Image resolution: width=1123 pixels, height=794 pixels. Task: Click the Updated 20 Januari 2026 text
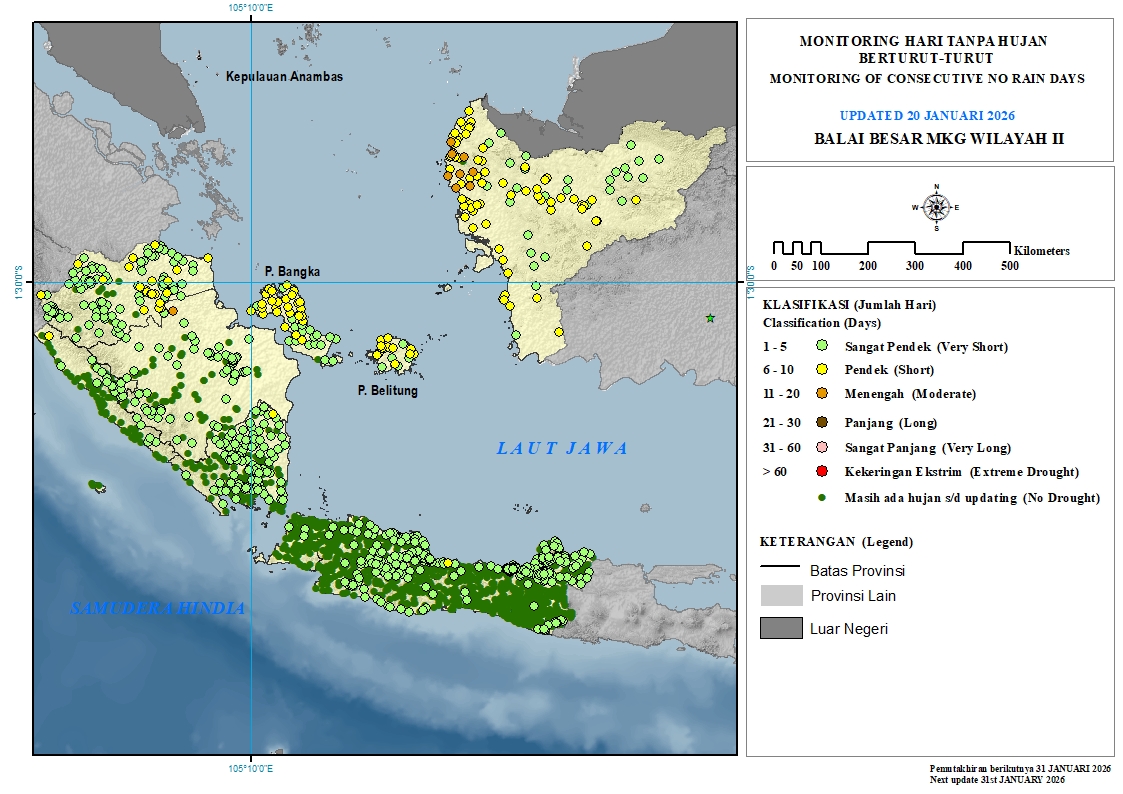coord(927,116)
